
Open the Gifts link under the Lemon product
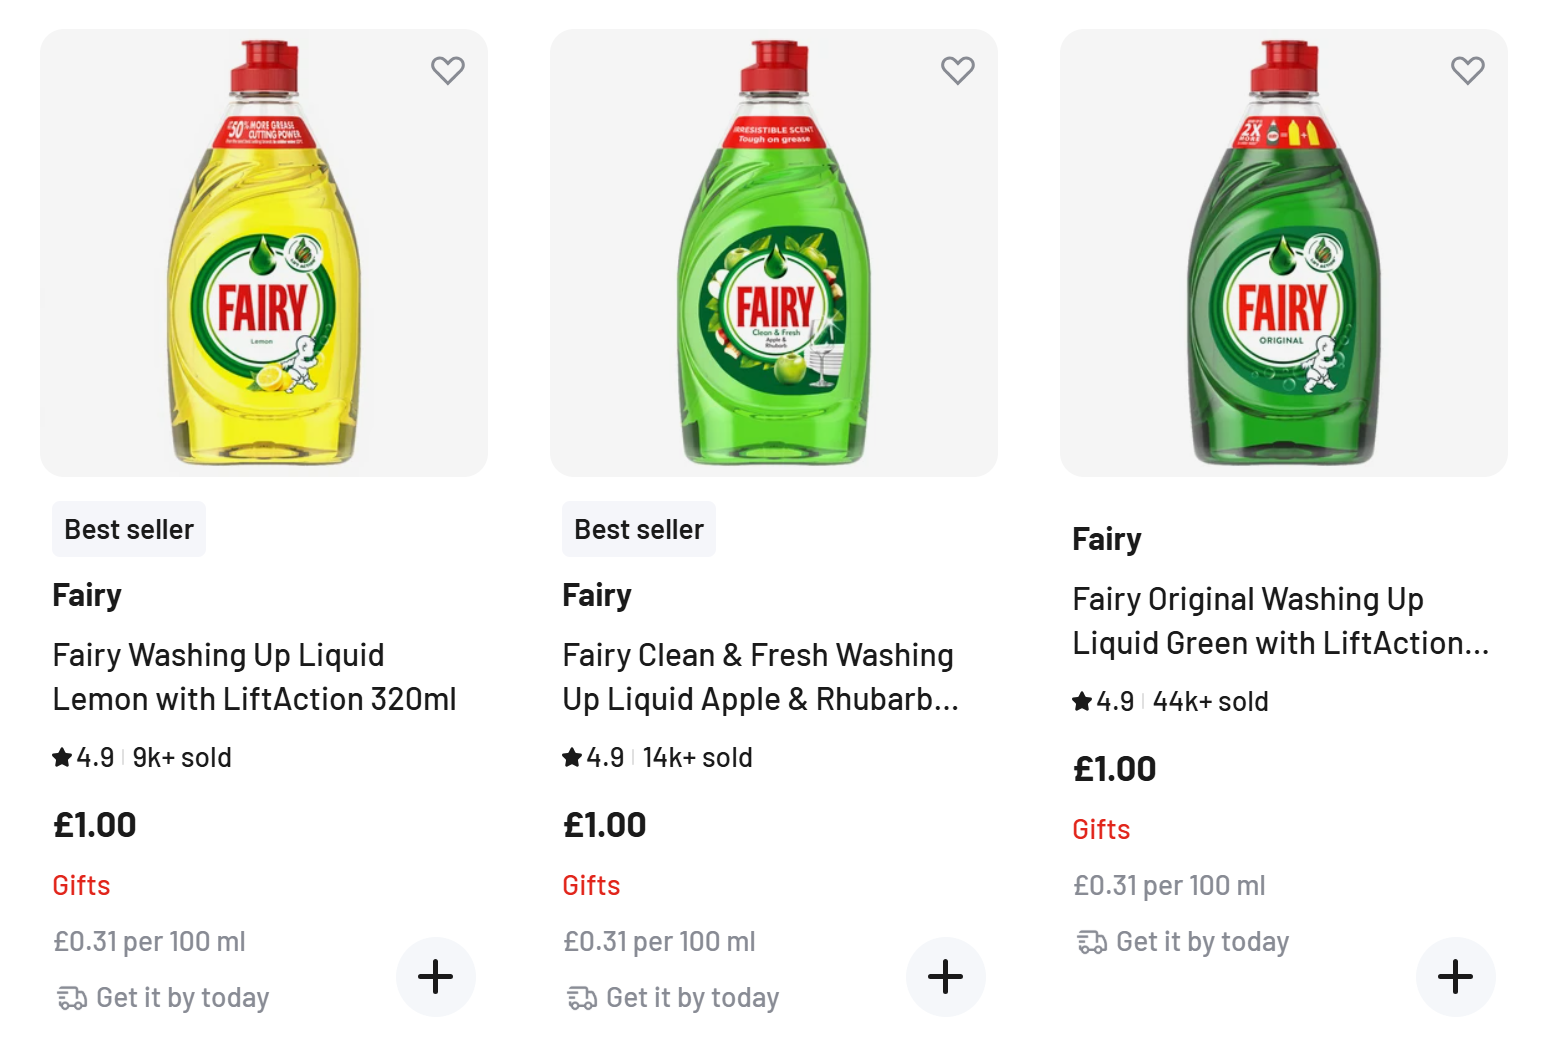[81, 885]
